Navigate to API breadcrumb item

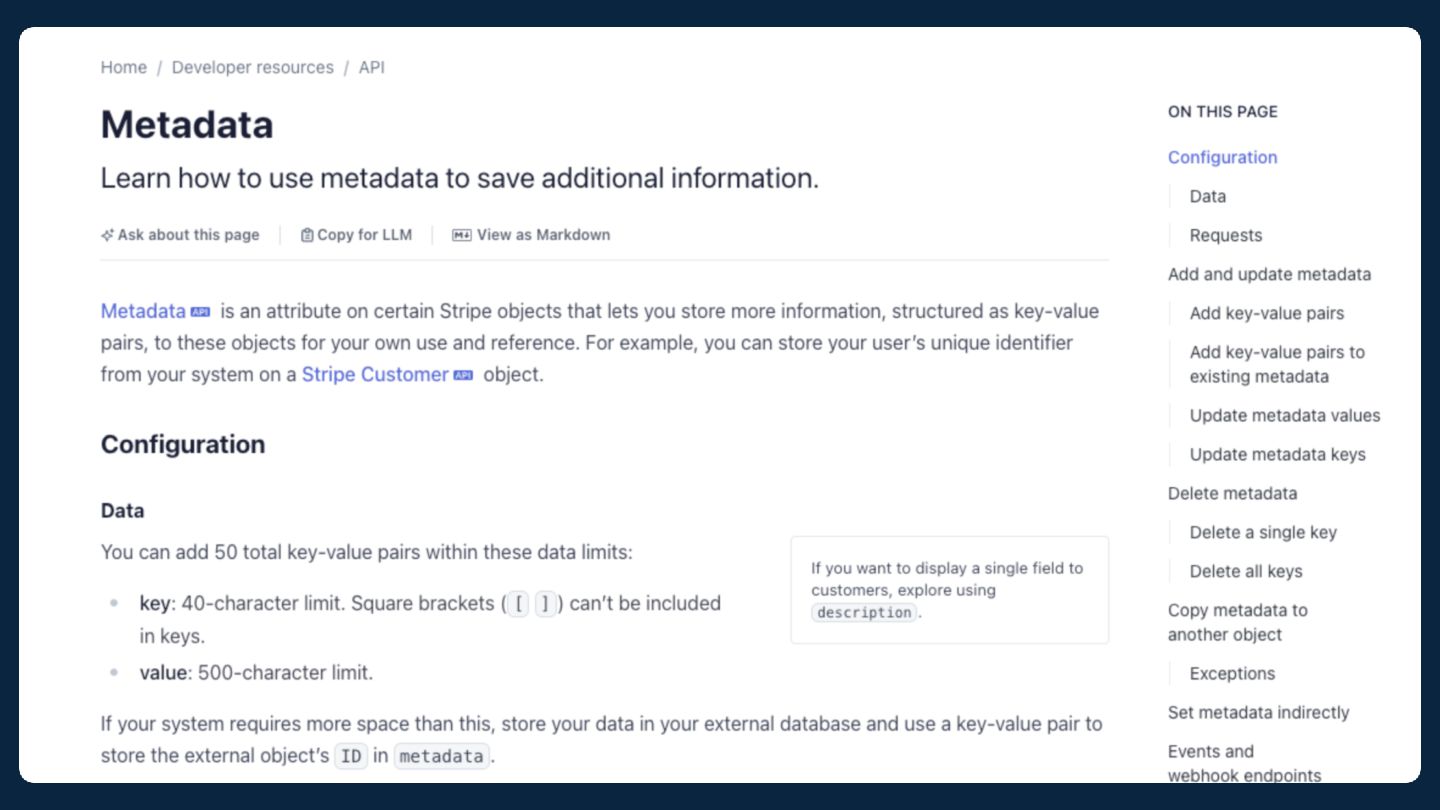372,68
